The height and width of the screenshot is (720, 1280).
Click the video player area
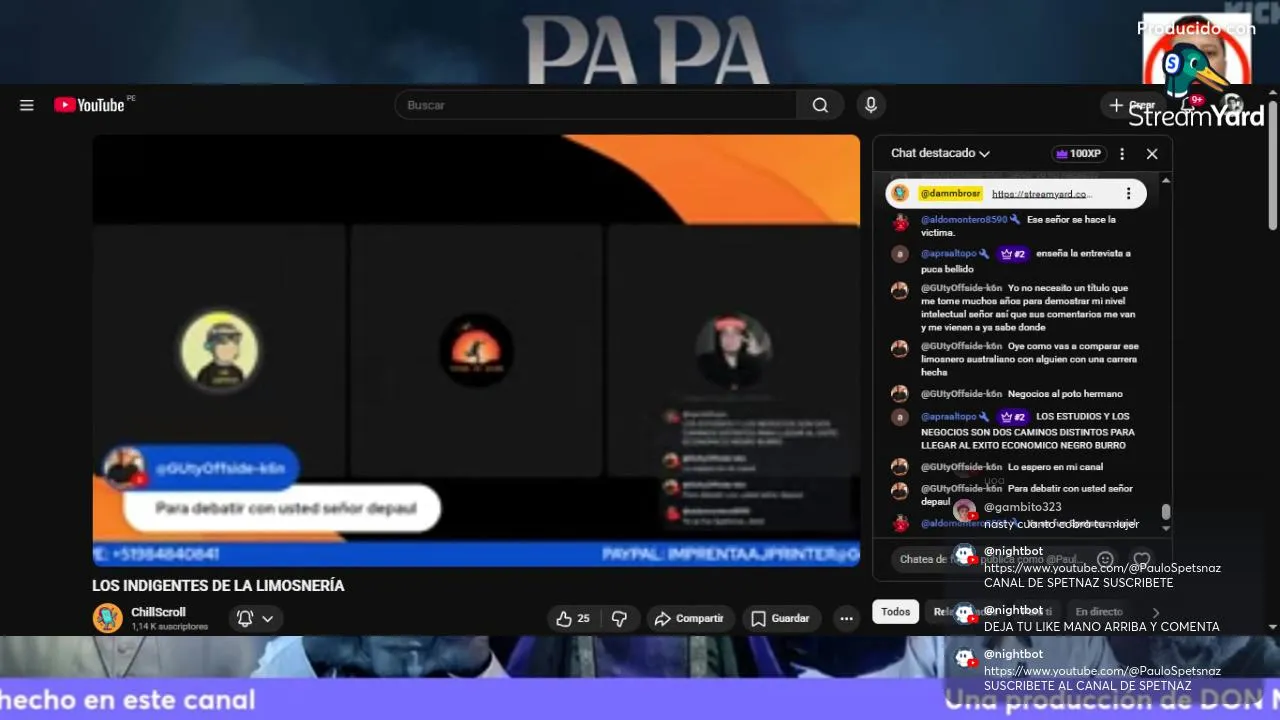click(x=476, y=350)
